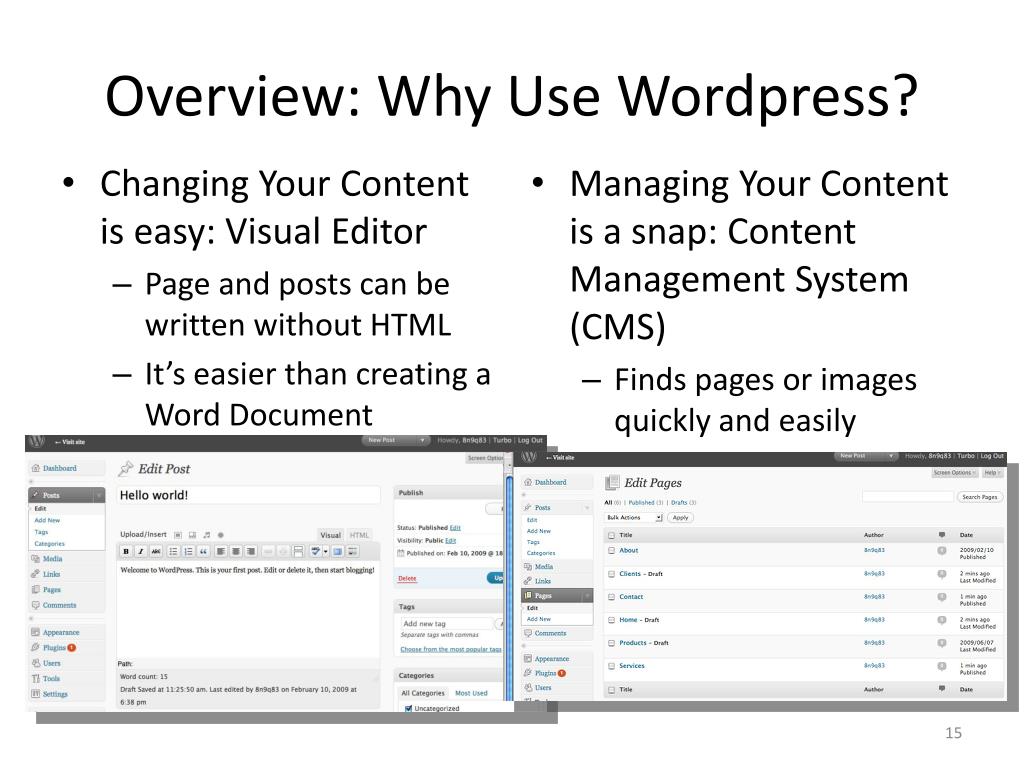
Task: Uncheck the Uncategorized category checkbox
Action: pos(408,709)
